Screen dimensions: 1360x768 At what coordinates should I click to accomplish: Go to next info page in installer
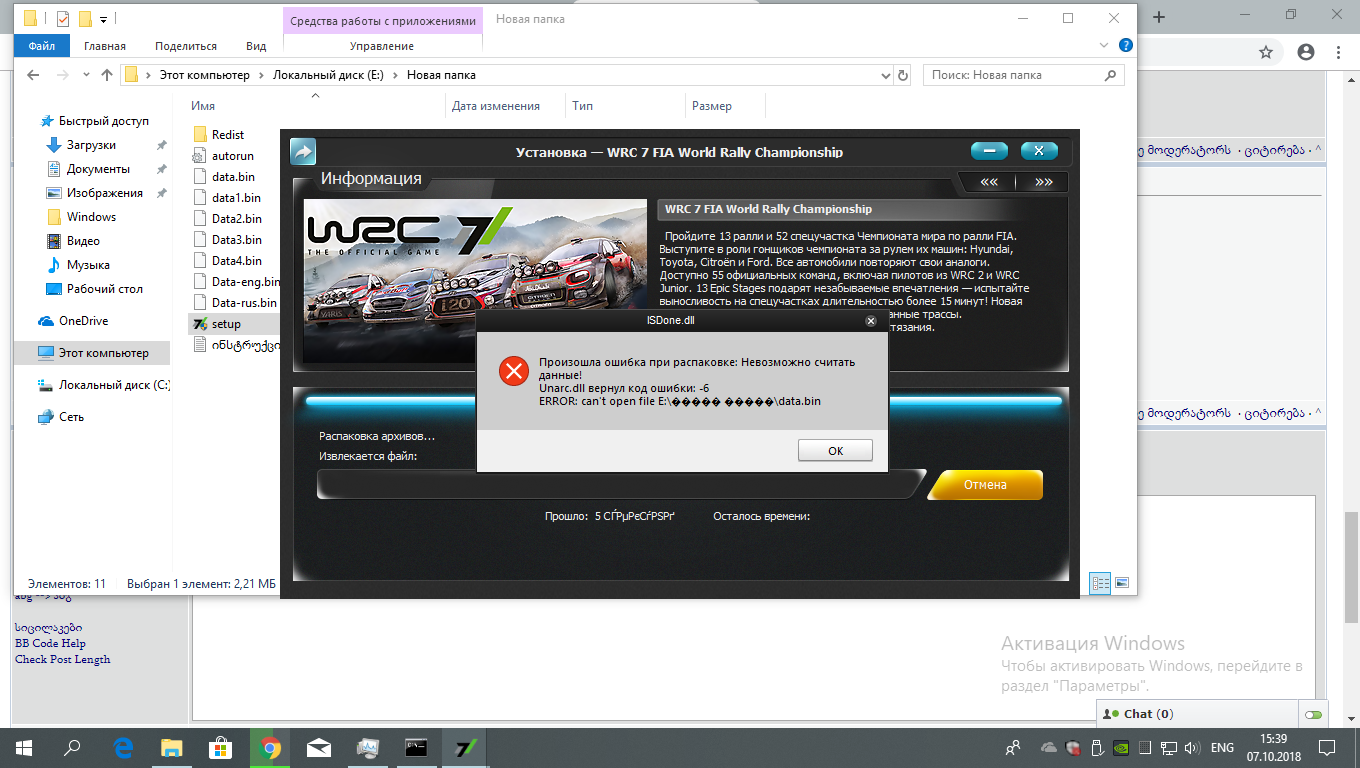coord(1043,182)
